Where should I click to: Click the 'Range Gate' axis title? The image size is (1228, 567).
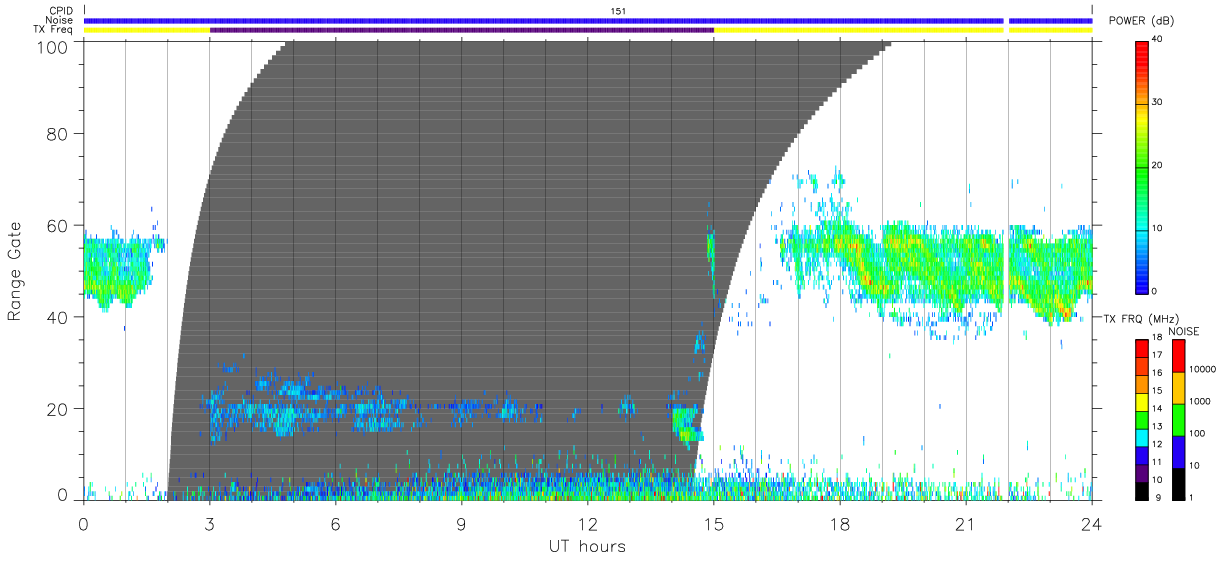point(15,271)
